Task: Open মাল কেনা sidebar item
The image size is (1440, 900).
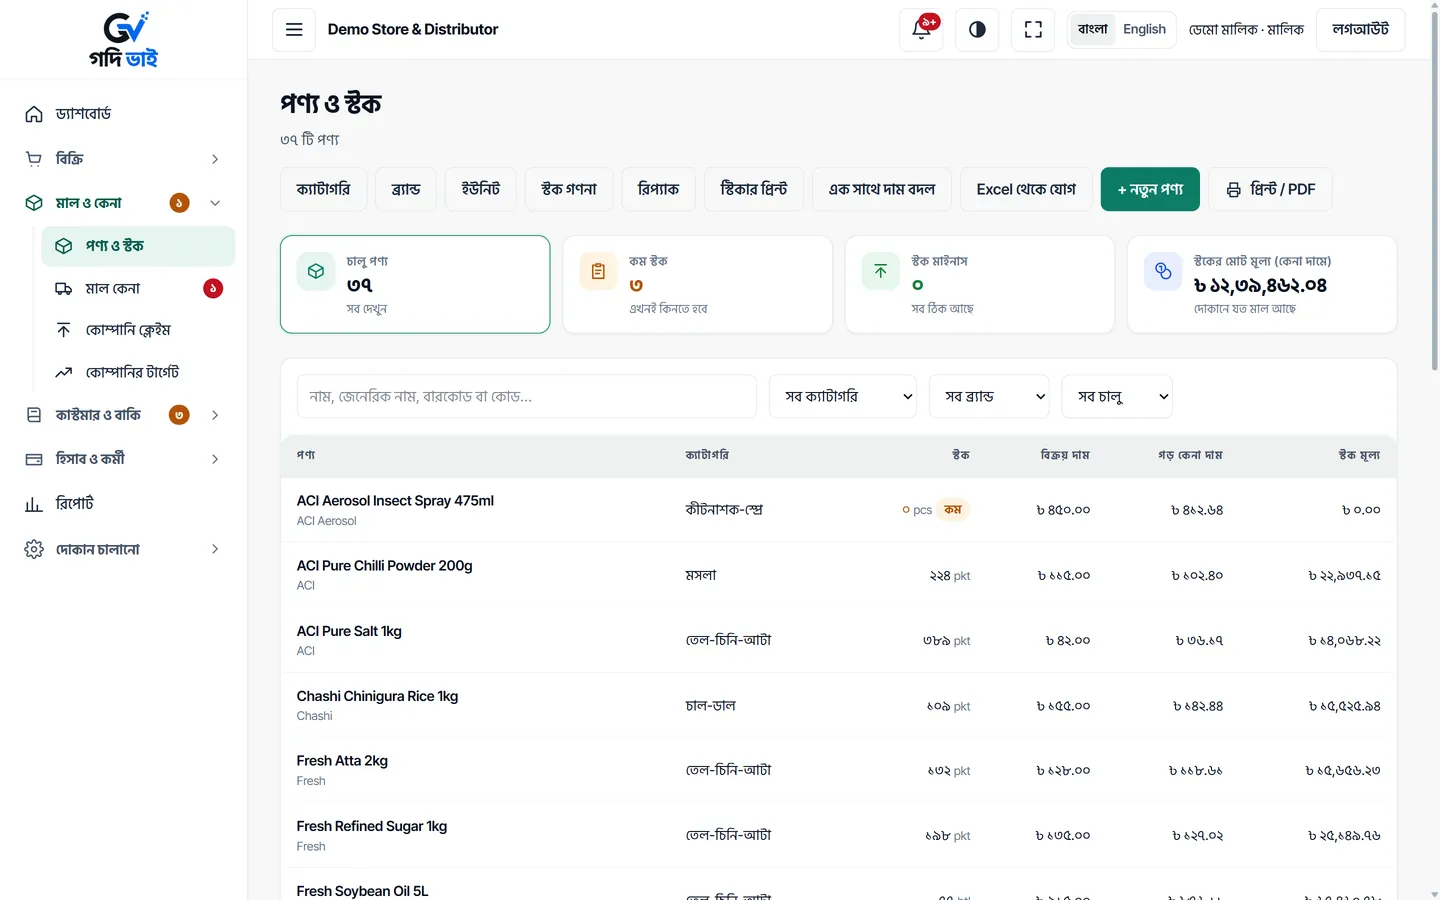Action: tap(138, 289)
